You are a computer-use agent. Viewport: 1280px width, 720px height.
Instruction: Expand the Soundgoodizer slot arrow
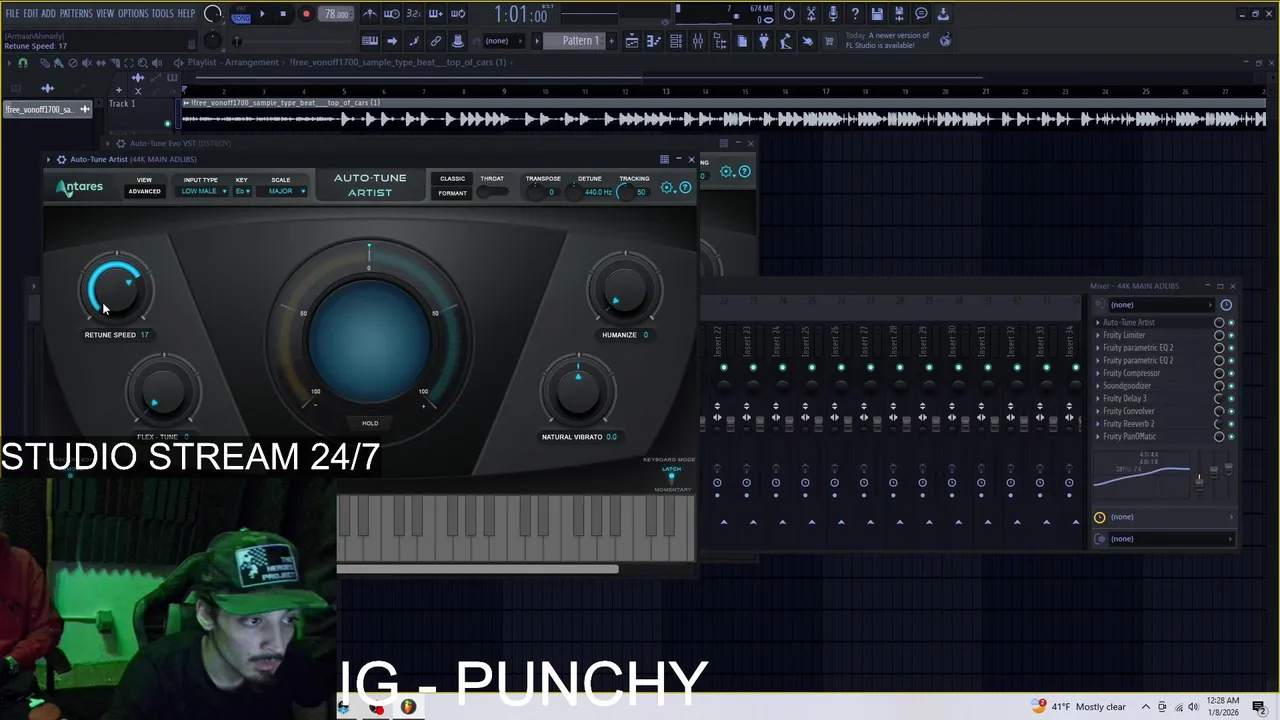coord(1098,386)
